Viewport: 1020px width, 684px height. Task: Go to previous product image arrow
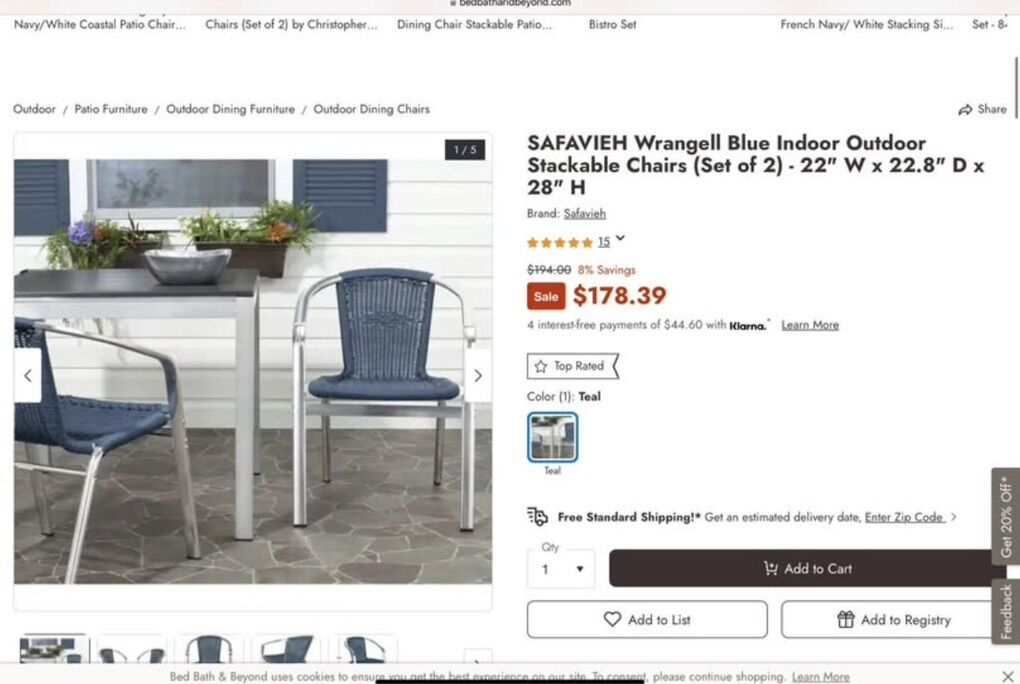point(27,376)
